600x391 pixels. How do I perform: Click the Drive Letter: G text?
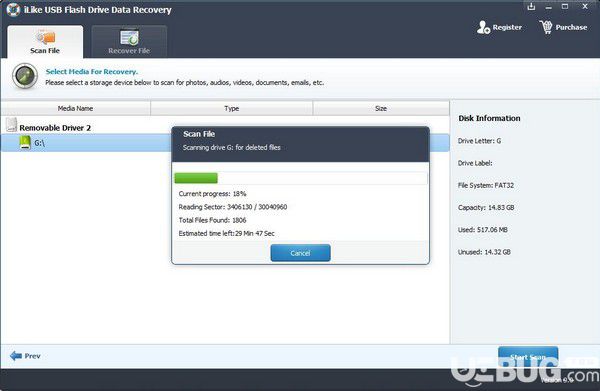[479, 141]
